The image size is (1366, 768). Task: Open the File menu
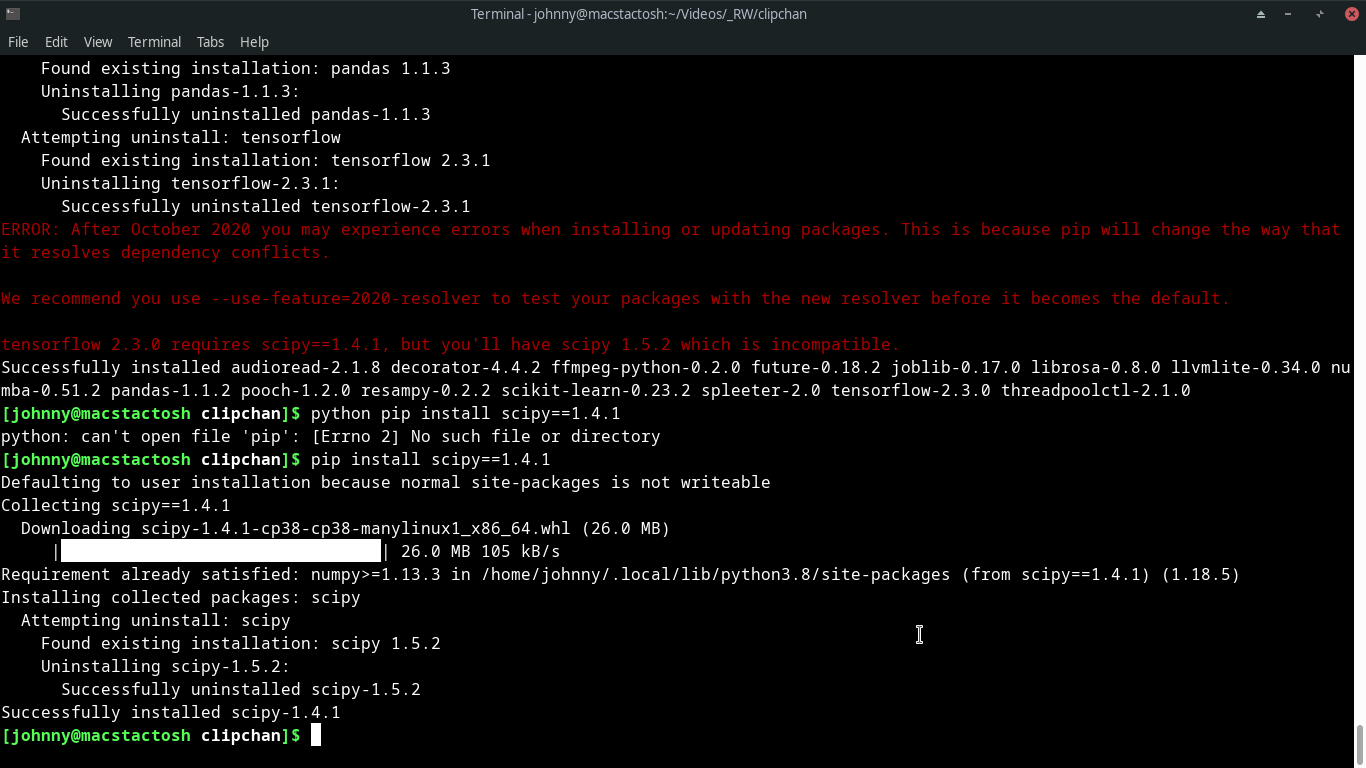click(18, 42)
